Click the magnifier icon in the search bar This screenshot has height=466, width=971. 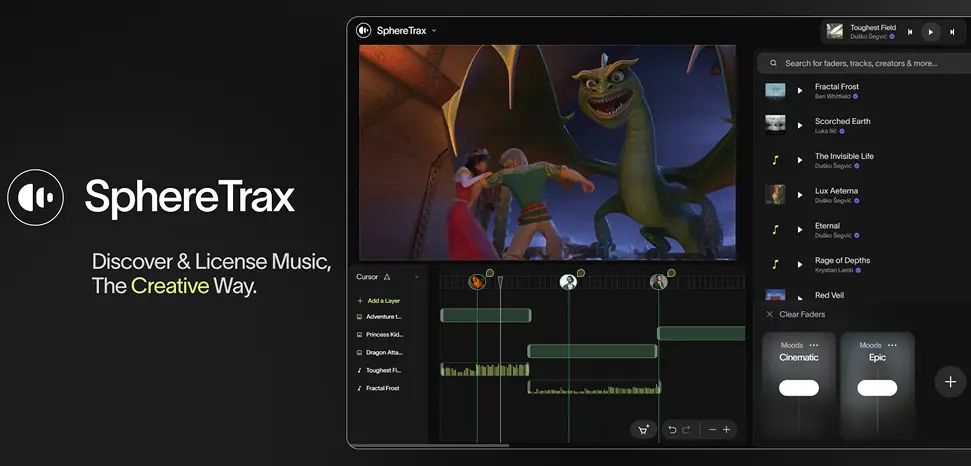coord(774,63)
